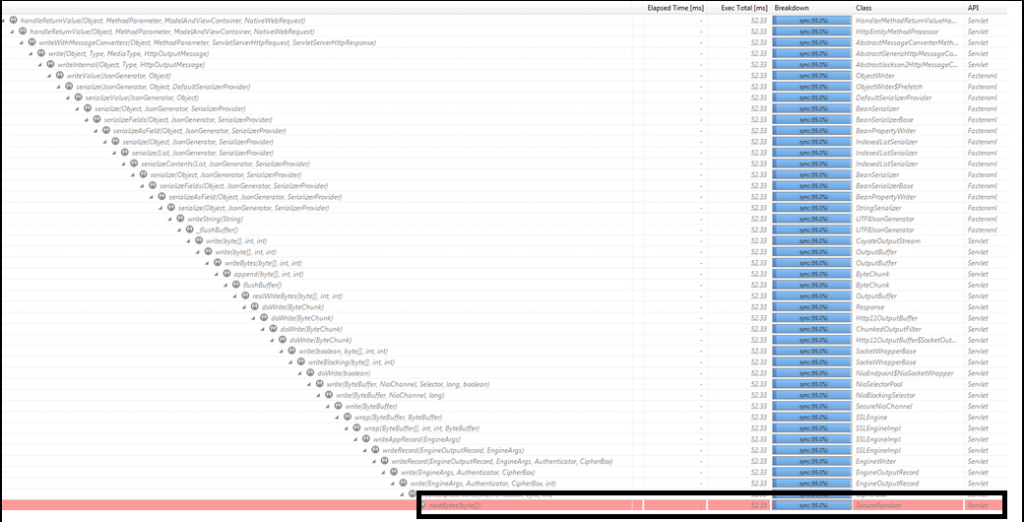This screenshot has height=522, width=1024.
Task: Click class name Response
Action: (869, 307)
